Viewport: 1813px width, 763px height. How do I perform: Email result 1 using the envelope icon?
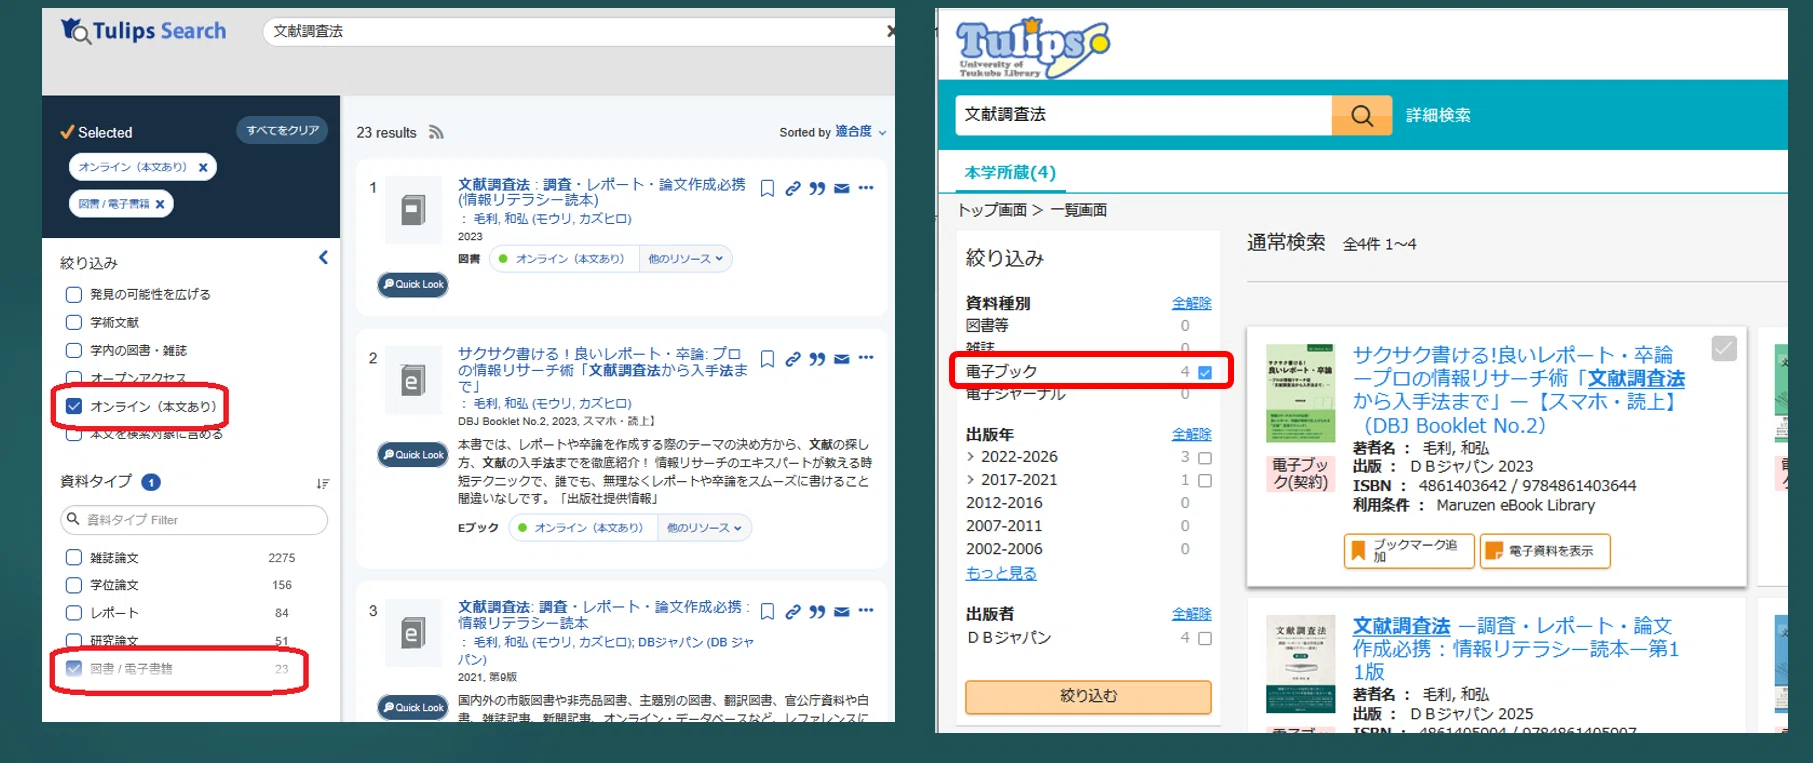(x=842, y=188)
